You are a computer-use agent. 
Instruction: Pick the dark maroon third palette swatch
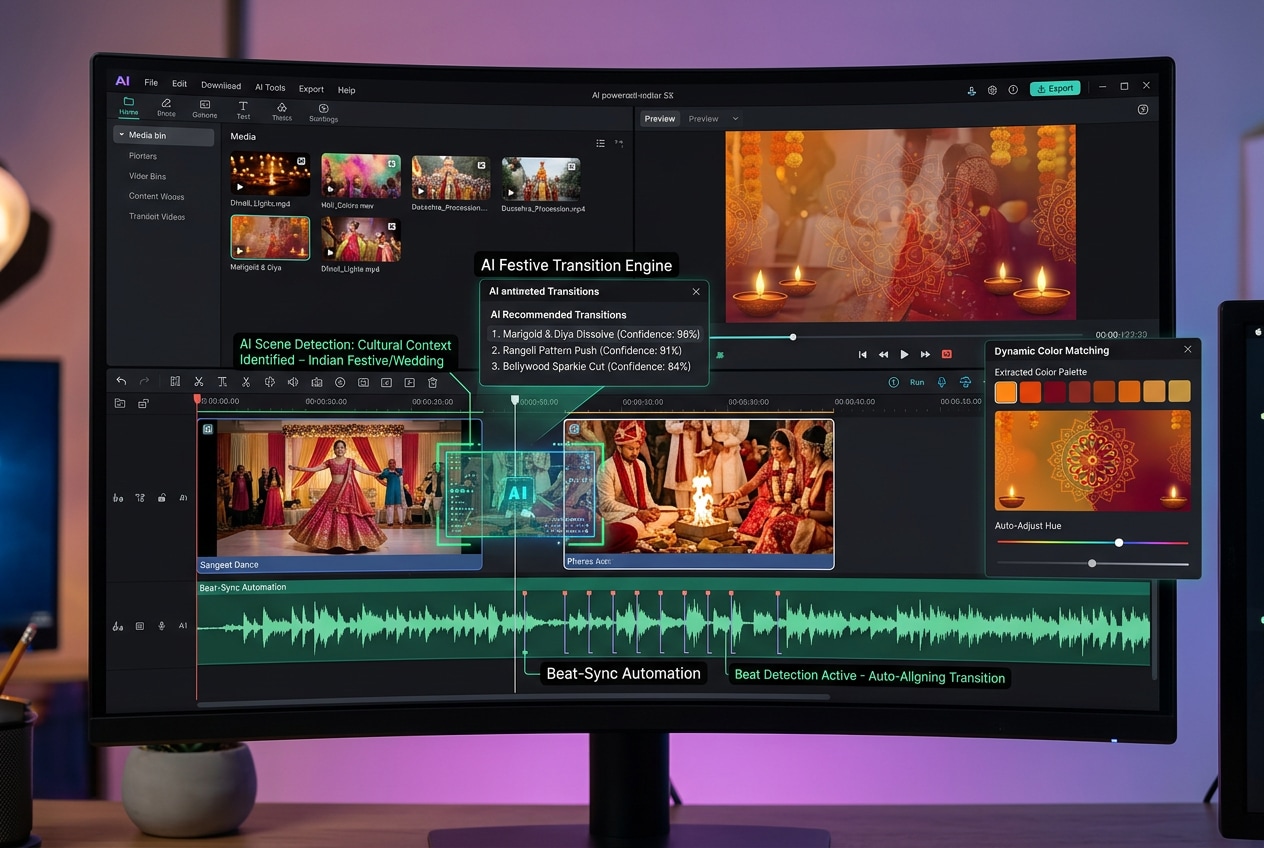coord(1055,391)
